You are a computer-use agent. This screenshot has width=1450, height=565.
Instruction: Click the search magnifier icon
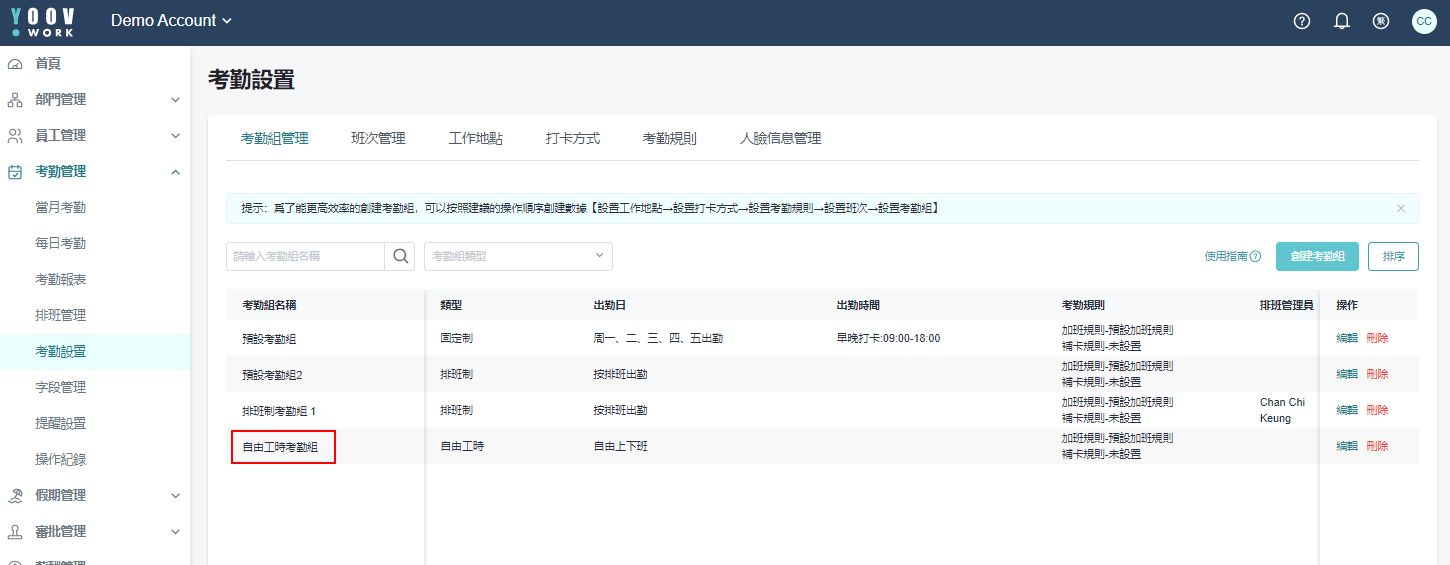[400, 256]
